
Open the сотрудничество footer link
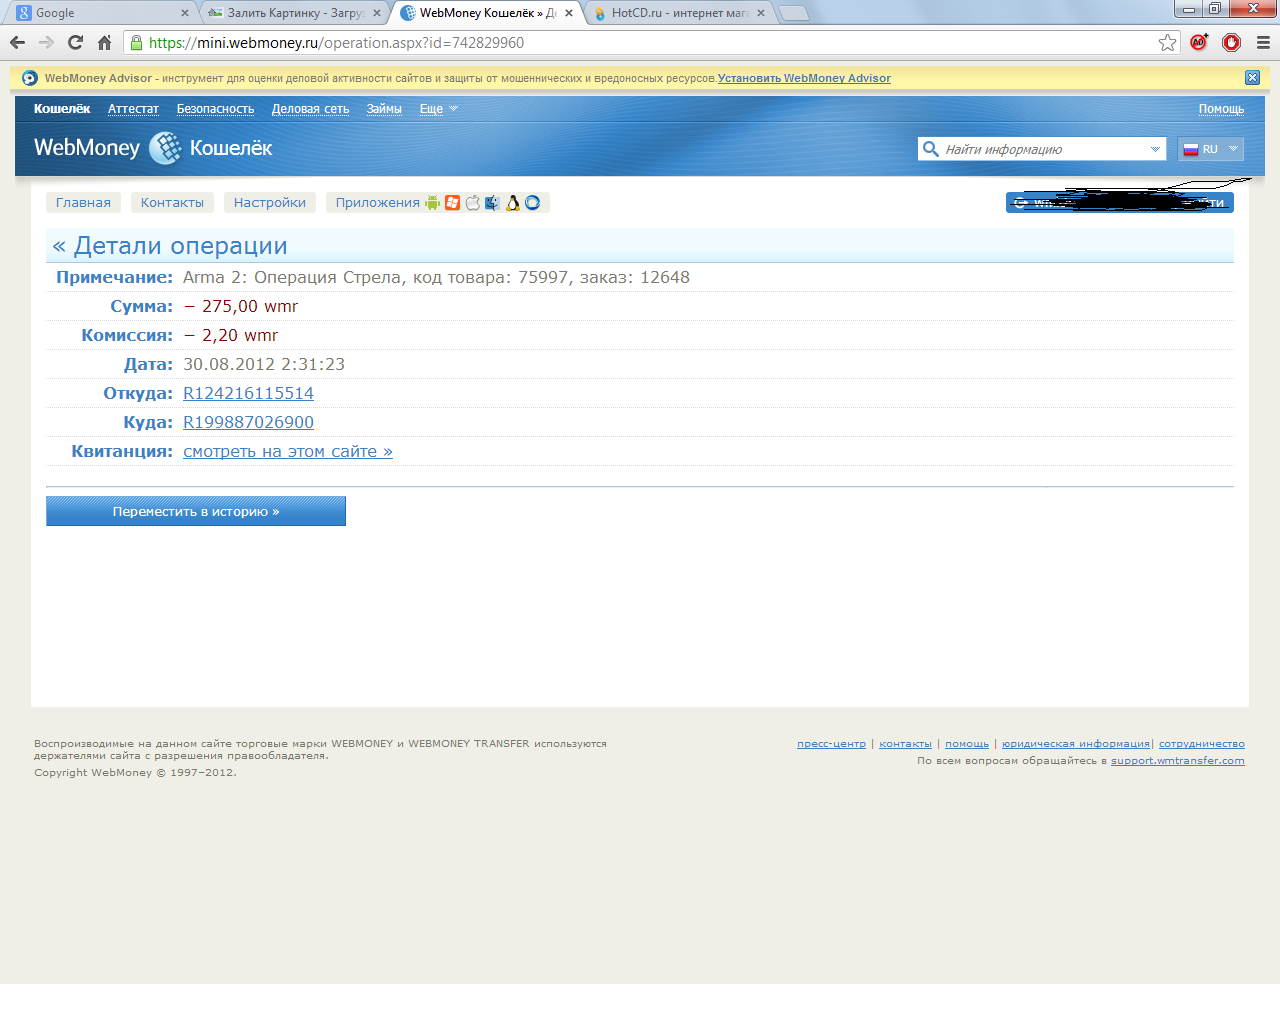point(1202,744)
